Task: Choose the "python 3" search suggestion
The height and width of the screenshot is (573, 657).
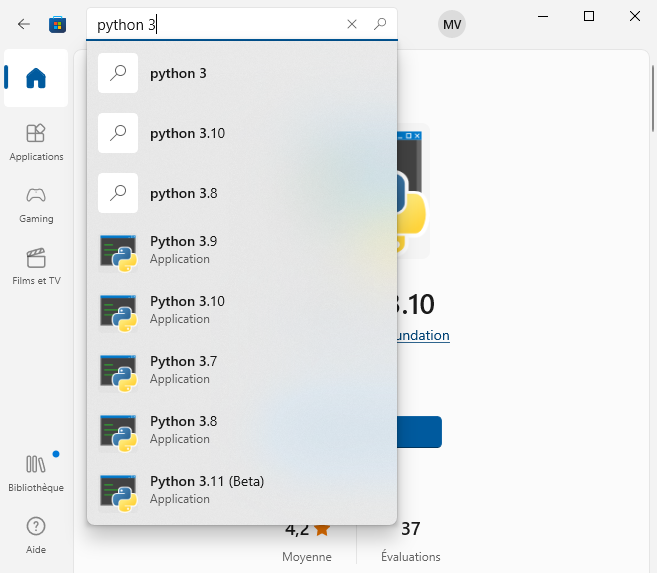Action: (242, 73)
